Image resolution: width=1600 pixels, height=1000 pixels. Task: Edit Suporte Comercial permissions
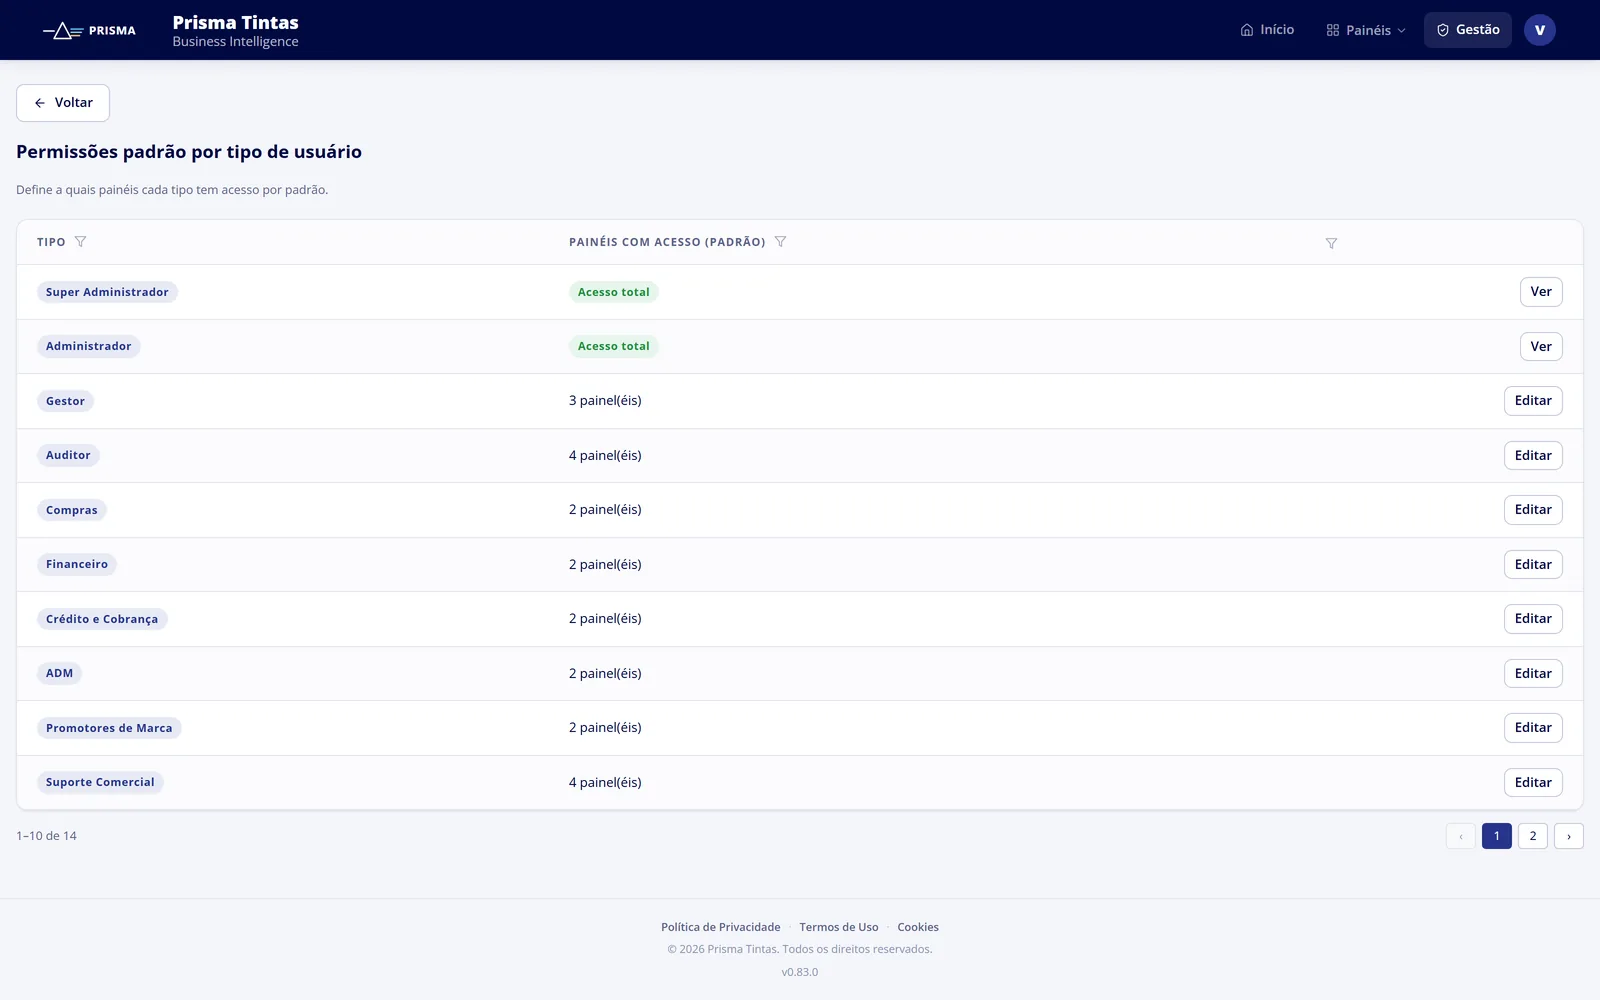click(1533, 782)
